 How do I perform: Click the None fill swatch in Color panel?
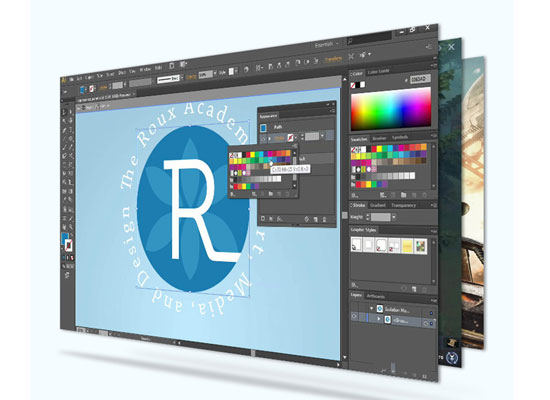[x=353, y=85]
